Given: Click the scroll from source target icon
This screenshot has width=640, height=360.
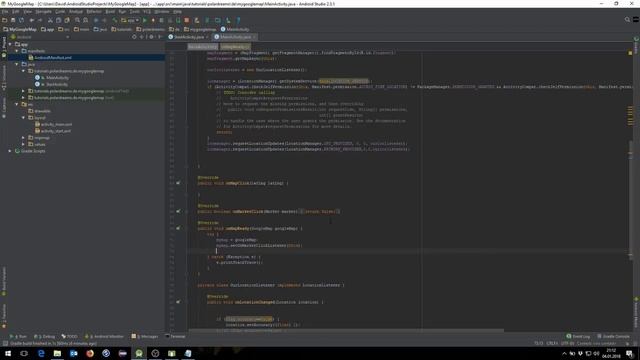Looking at the screenshot, I should [134, 37].
